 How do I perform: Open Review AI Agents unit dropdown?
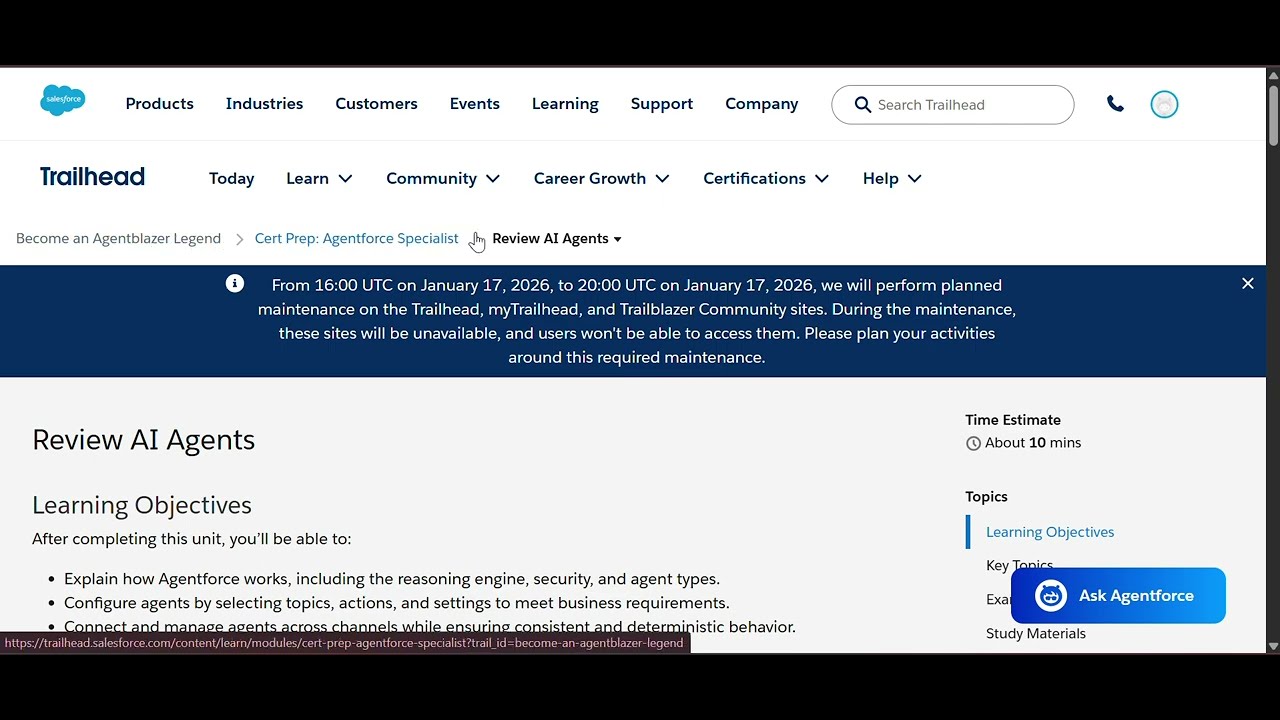coord(556,238)
